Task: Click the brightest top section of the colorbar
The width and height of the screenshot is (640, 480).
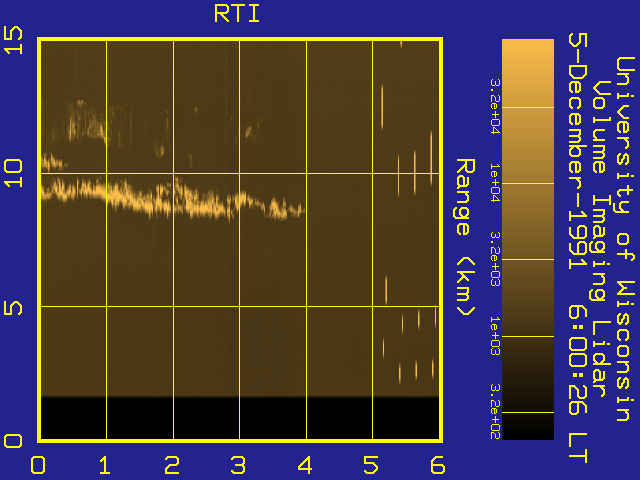Action: coord(528,73)
